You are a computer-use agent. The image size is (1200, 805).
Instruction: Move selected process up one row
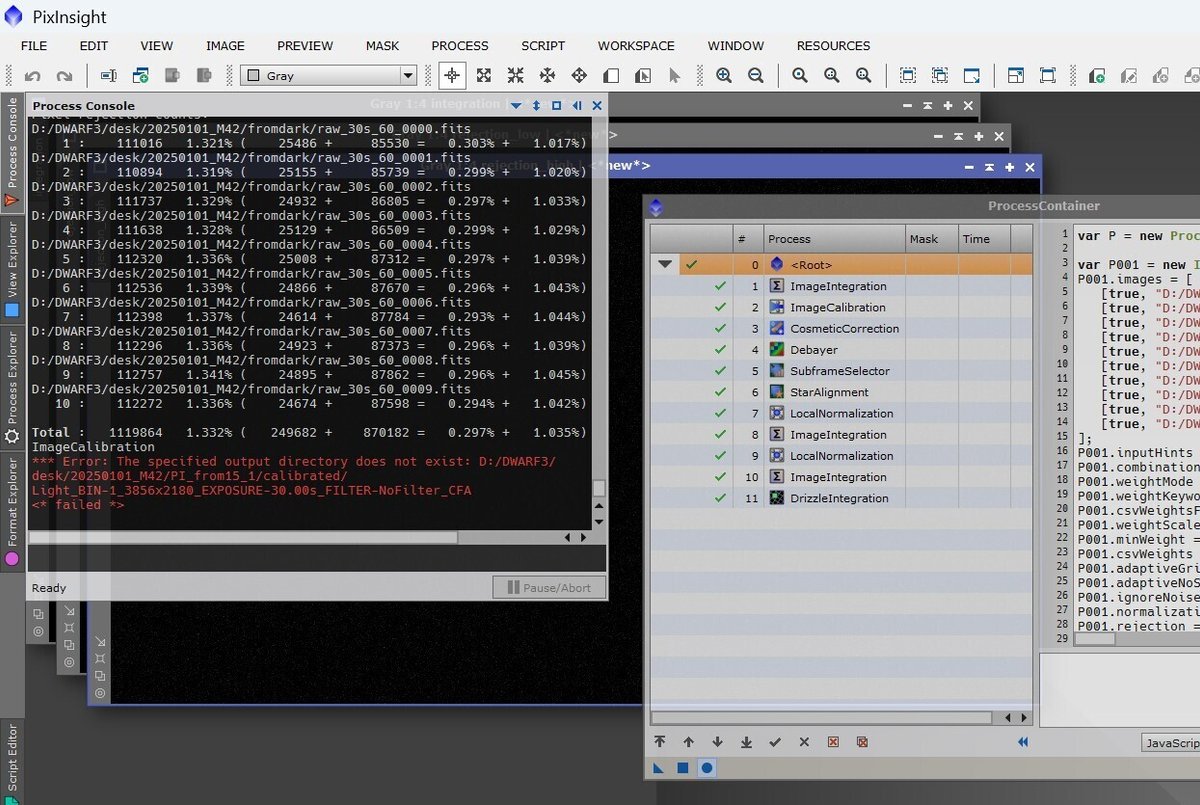pos(689,742)
